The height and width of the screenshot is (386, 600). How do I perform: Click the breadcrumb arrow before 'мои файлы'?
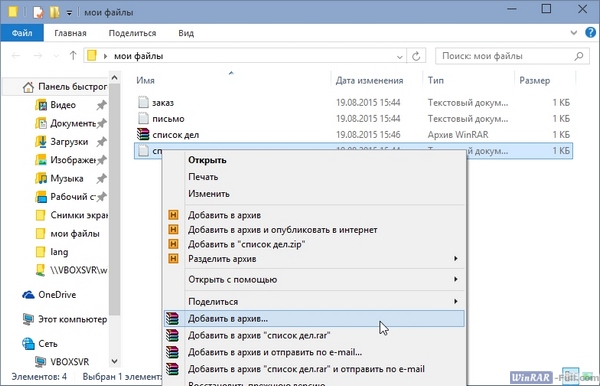[105, 56]
